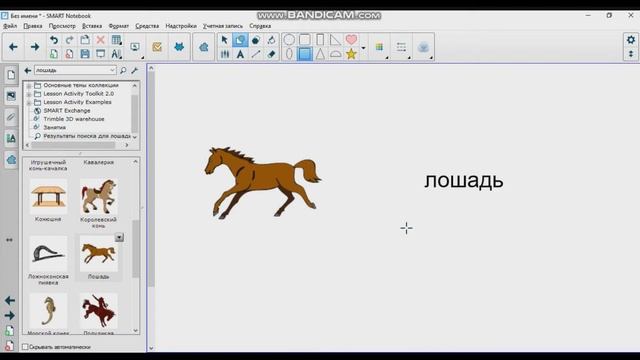This screenshot has height=360, width=640.
Task: Click the Redo icon
Action: click(x=69, y=40)
